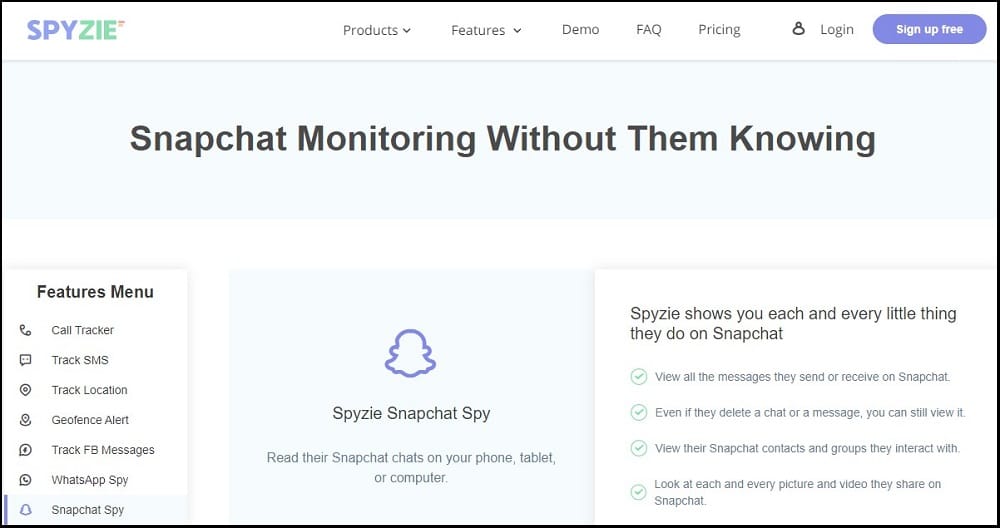Screen dimensions: 1000x528
Task: Click 'View their Snapchat contacts and groups' text
Action: coord(807,448)
